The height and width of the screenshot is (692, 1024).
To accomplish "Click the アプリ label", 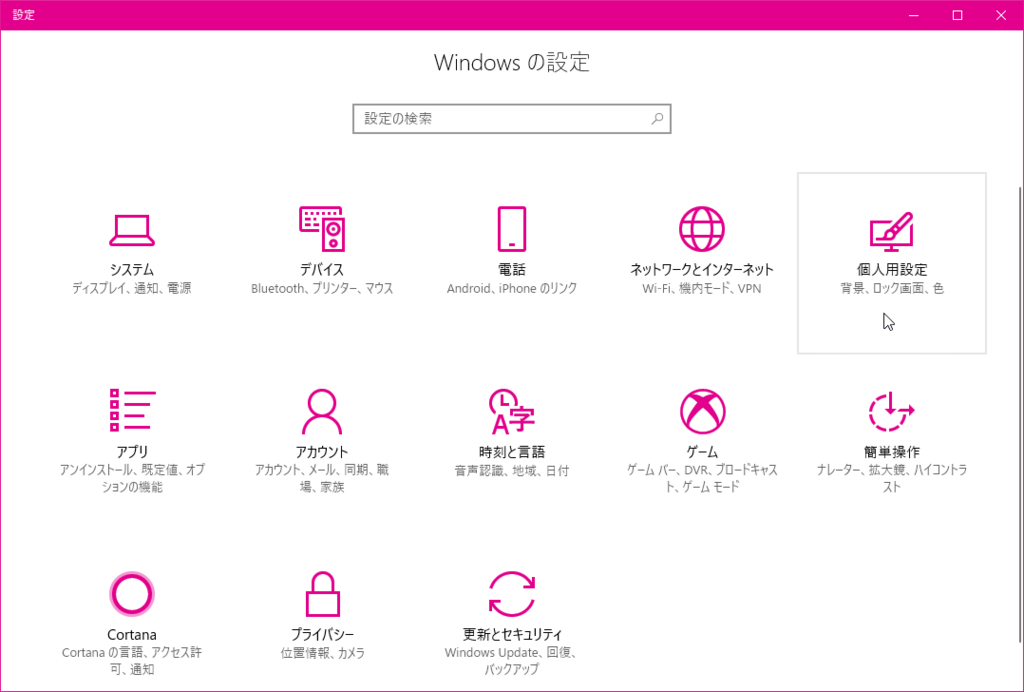I will pyautogui.click(x=133, y=452).
